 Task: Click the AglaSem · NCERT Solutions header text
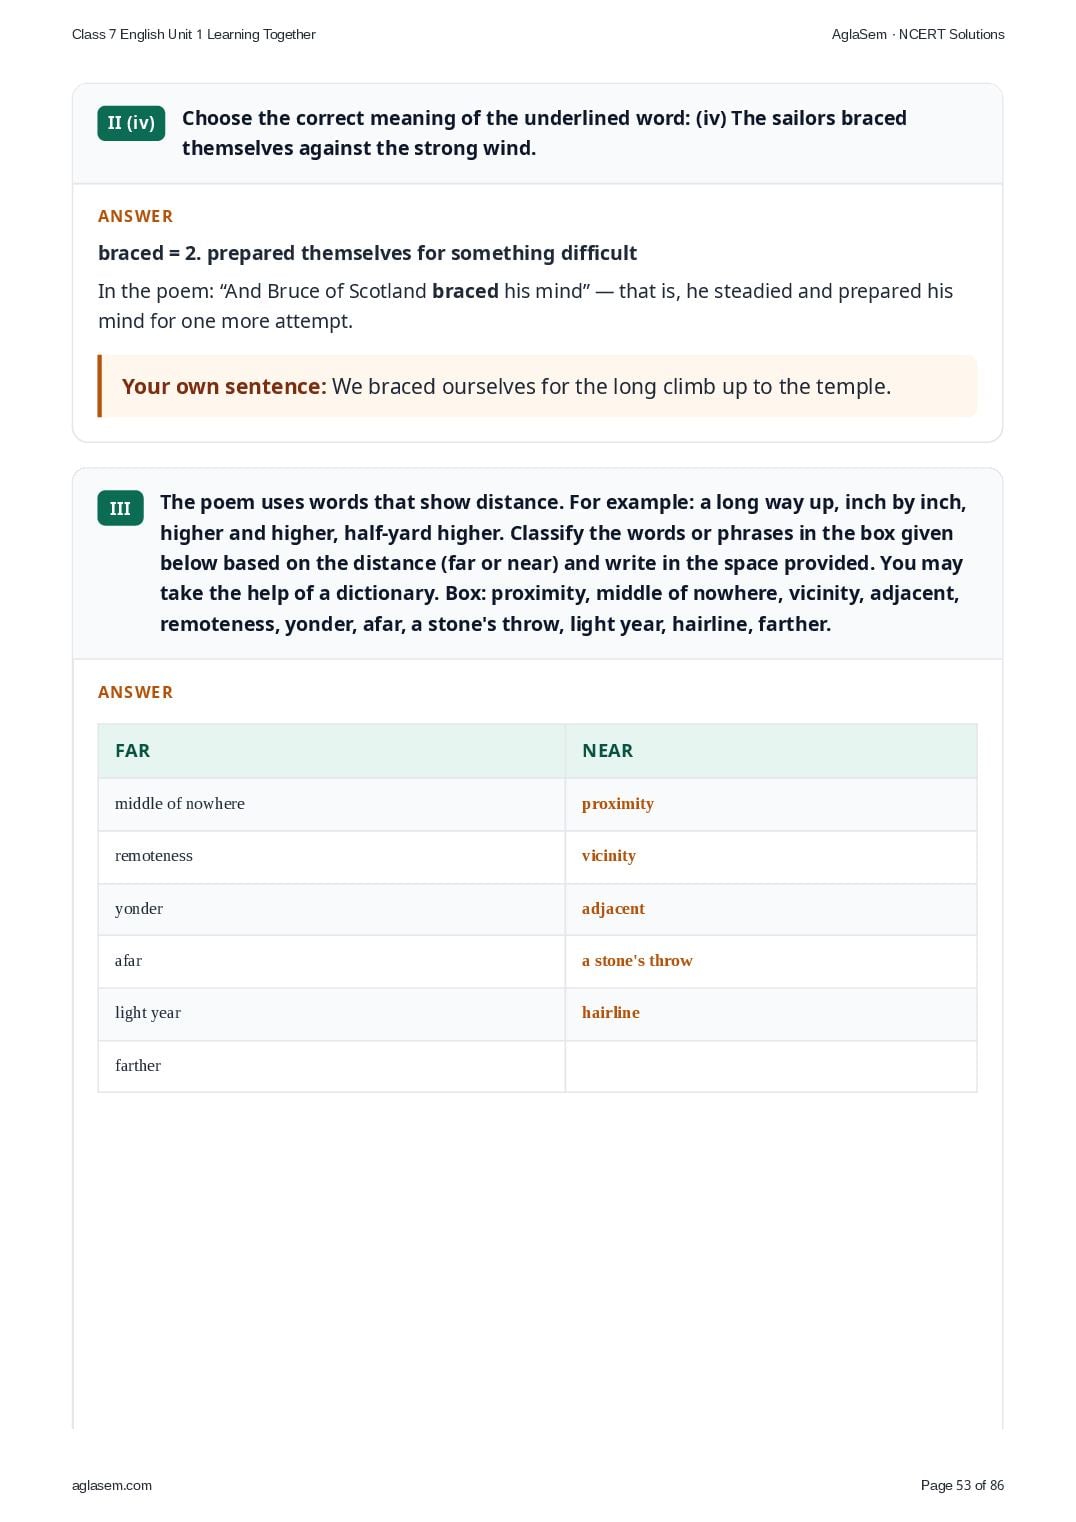click(918, 34)
